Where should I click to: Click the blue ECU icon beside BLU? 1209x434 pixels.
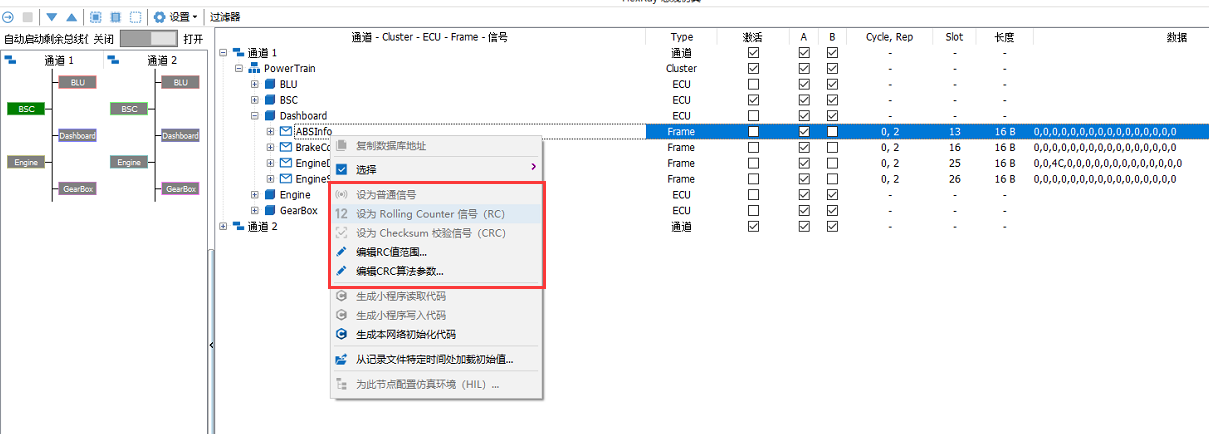pyautogui.click(x=270, y=84)
